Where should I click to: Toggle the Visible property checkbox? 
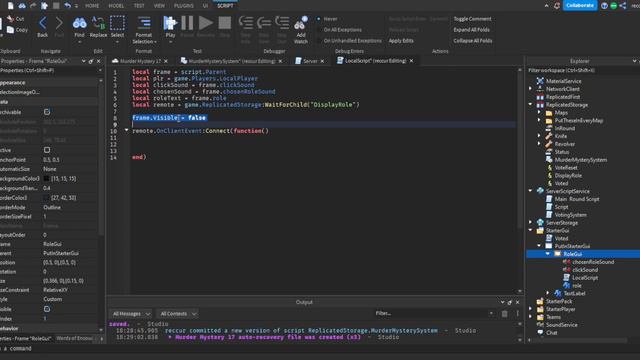(47, 309)
